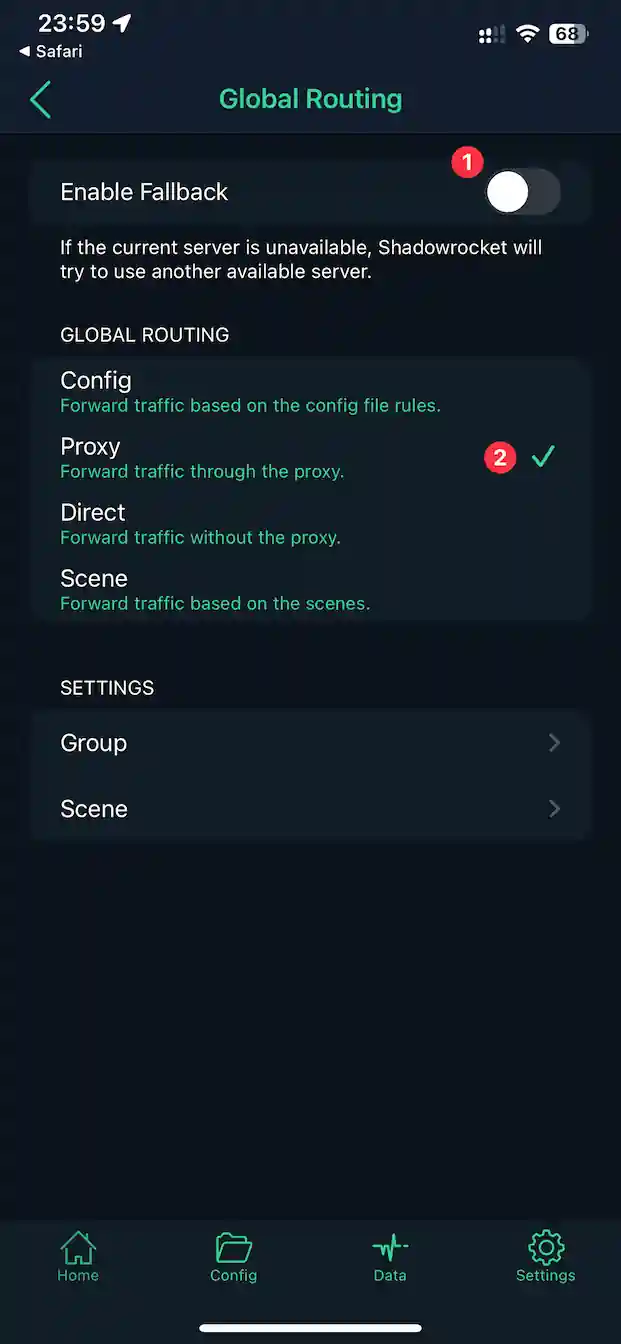The image size is (621, 1344).
Task: Tap the red badge numbered 2
Action: (500, 458)
